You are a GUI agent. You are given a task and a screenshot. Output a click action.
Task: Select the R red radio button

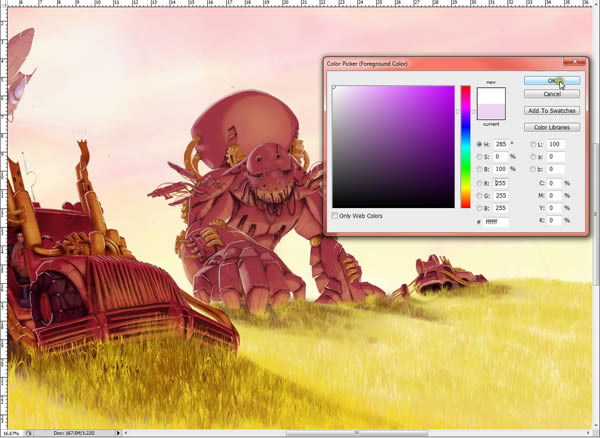(x=479, y=183)
